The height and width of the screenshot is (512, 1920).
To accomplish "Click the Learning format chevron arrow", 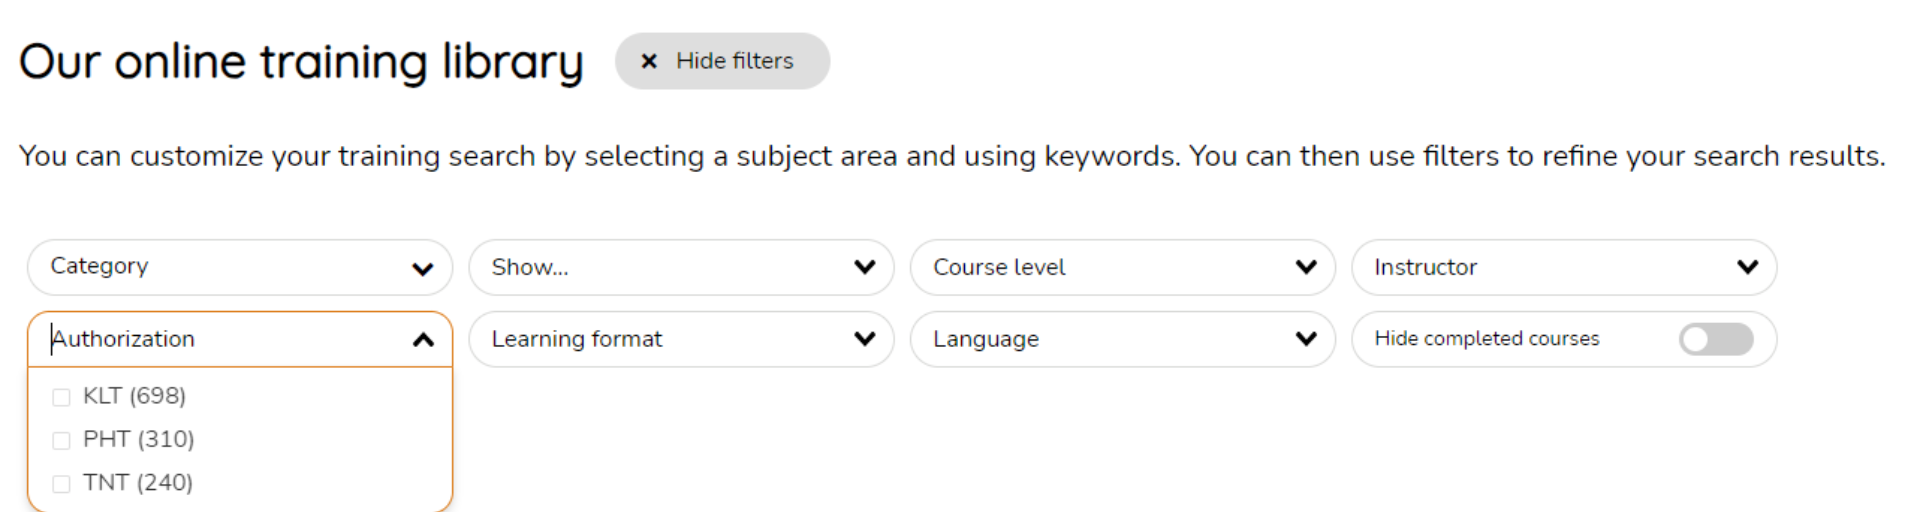I will (865, 339).
